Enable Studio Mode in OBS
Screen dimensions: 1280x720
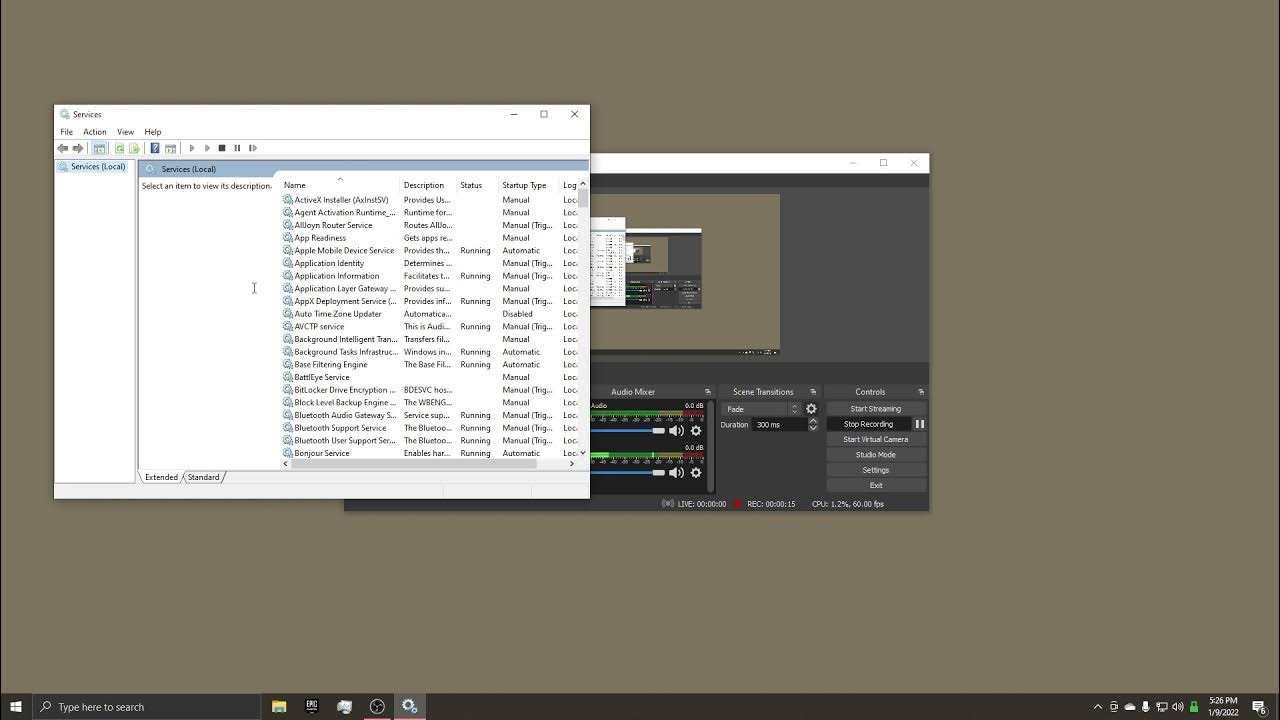[875, 455]
